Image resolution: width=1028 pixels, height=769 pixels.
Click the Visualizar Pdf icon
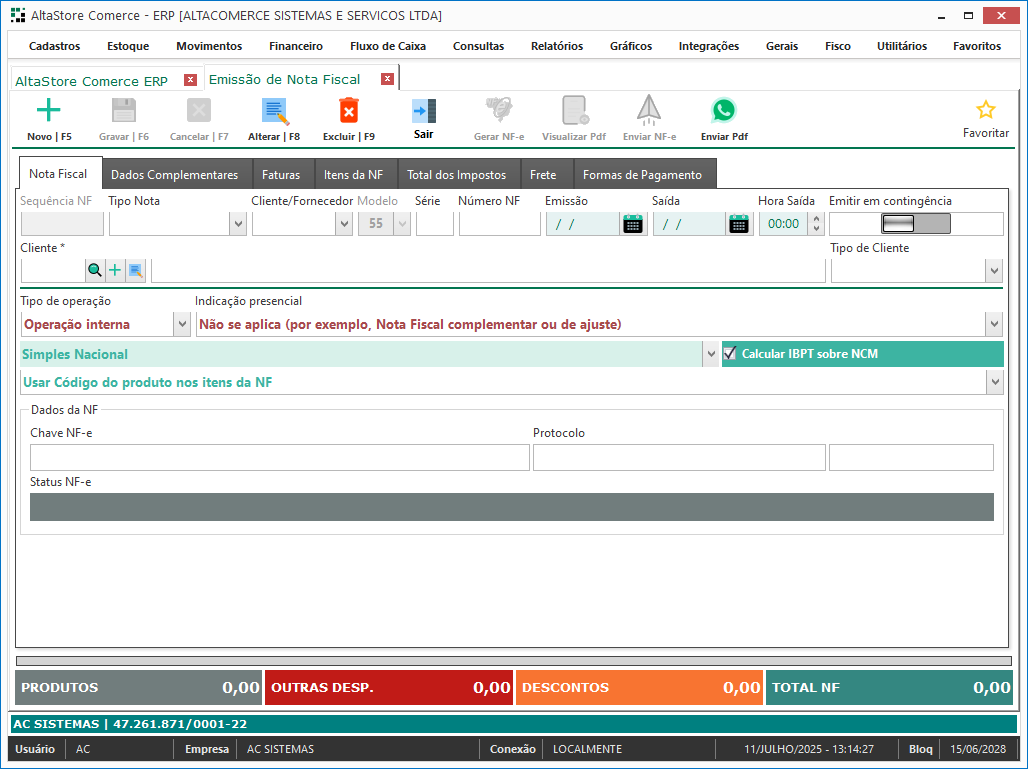pos(575,110)
